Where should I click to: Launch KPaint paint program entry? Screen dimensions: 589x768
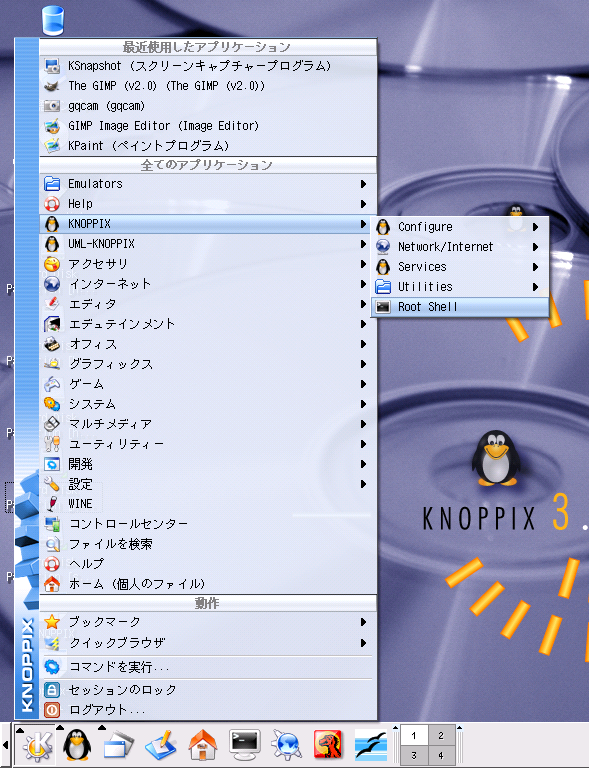208,145
